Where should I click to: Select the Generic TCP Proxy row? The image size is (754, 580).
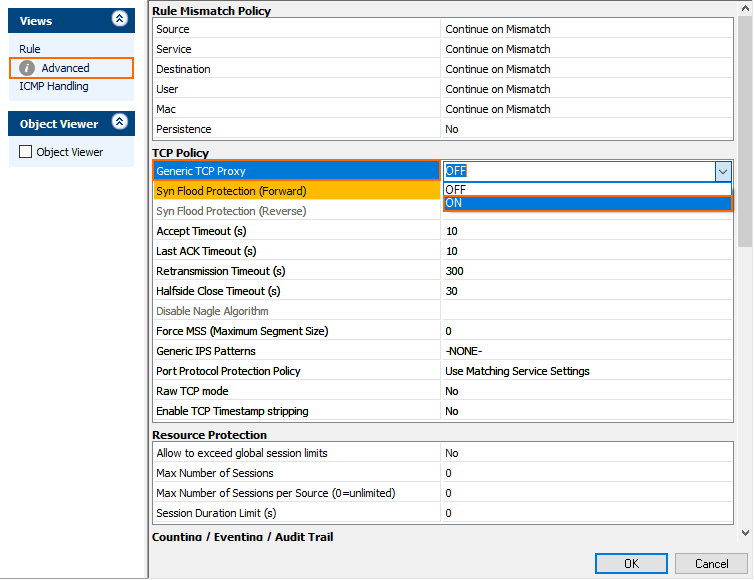(x=297, y=171)
